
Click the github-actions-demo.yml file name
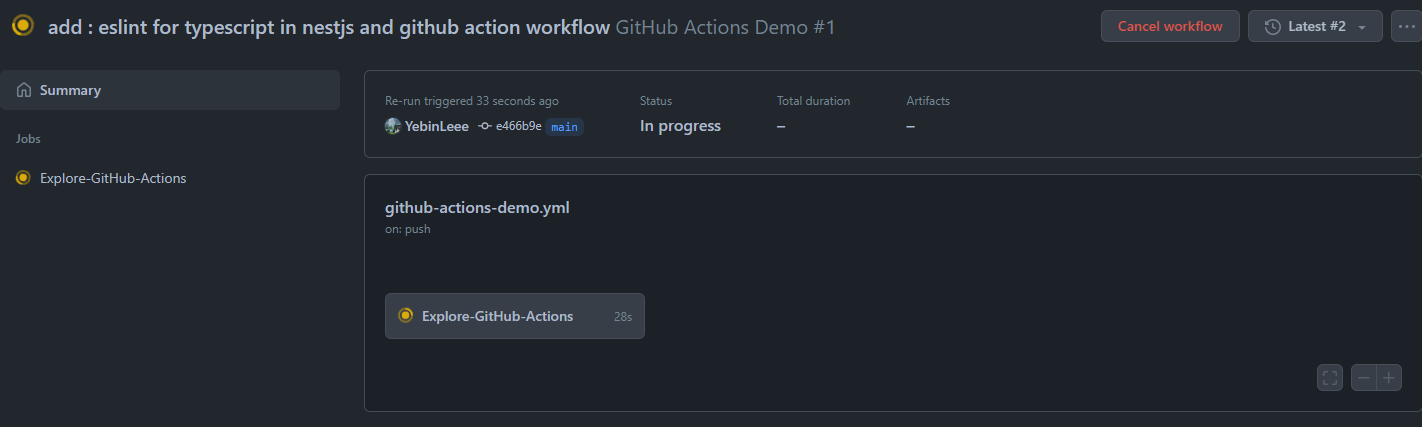pyautogui.click(x=477, y=208)
